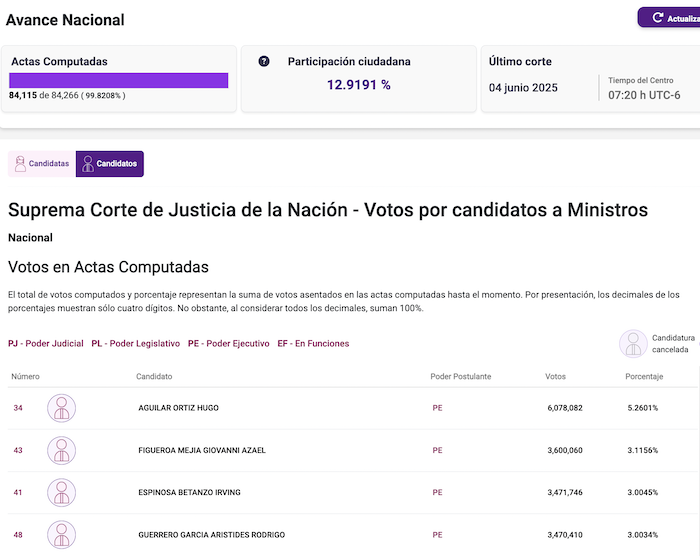Viewport: 700px width, 556px height.
Task: Click the female icon in Candidatas tab
Action: (x=20, y=164)
